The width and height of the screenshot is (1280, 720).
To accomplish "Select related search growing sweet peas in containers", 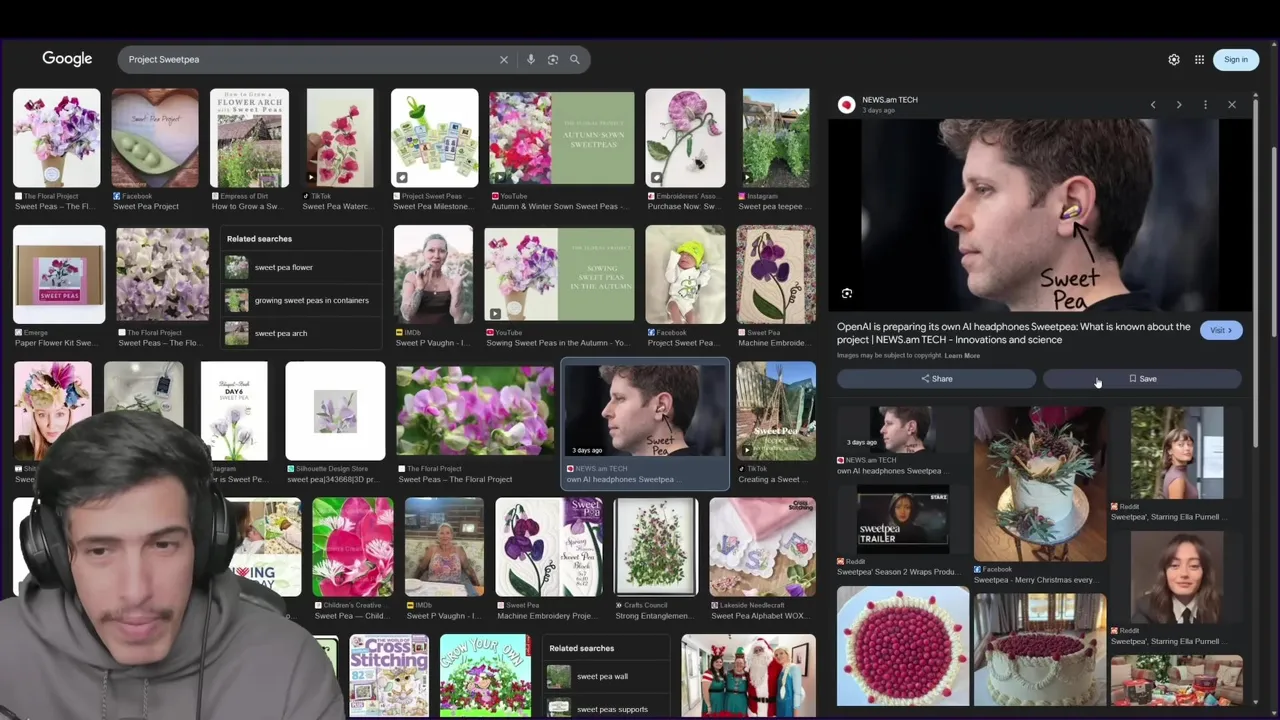I will 302,300.
